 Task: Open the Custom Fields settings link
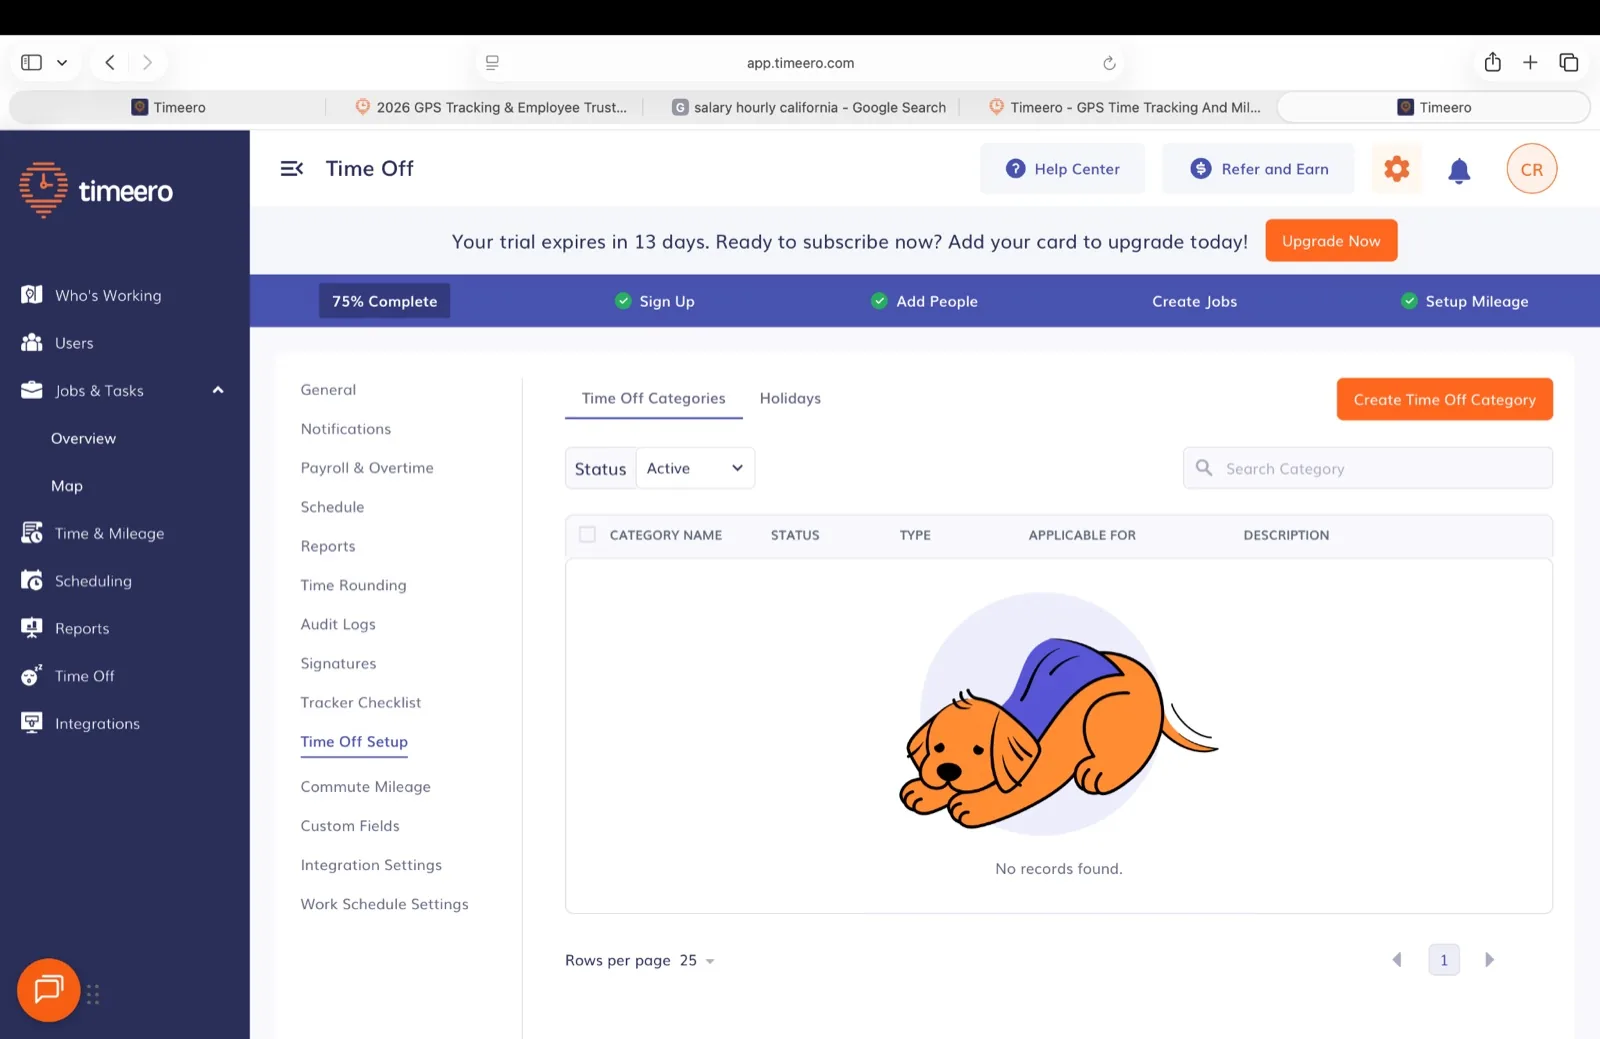[350, 826]
